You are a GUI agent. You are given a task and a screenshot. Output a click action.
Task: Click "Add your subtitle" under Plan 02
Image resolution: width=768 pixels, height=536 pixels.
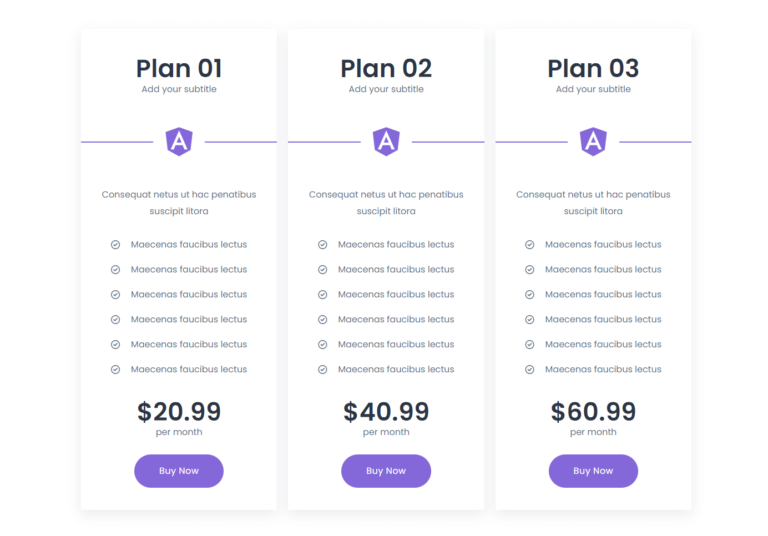pos(386,89)
